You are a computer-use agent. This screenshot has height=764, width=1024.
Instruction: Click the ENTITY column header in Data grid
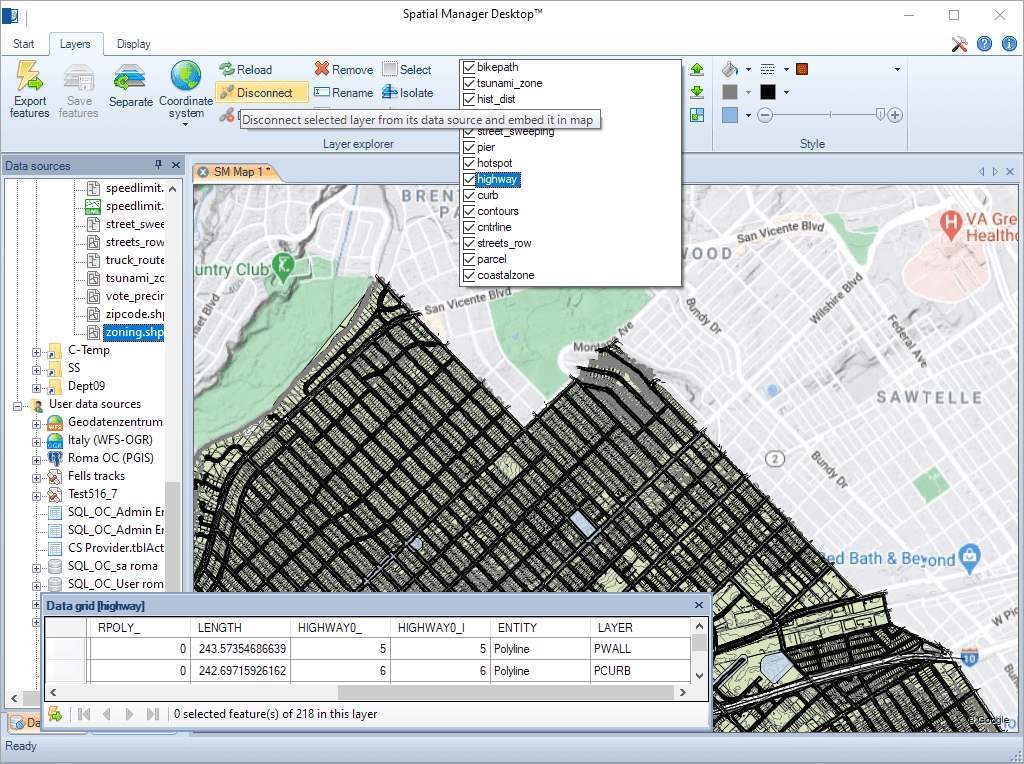coord(540,628)
